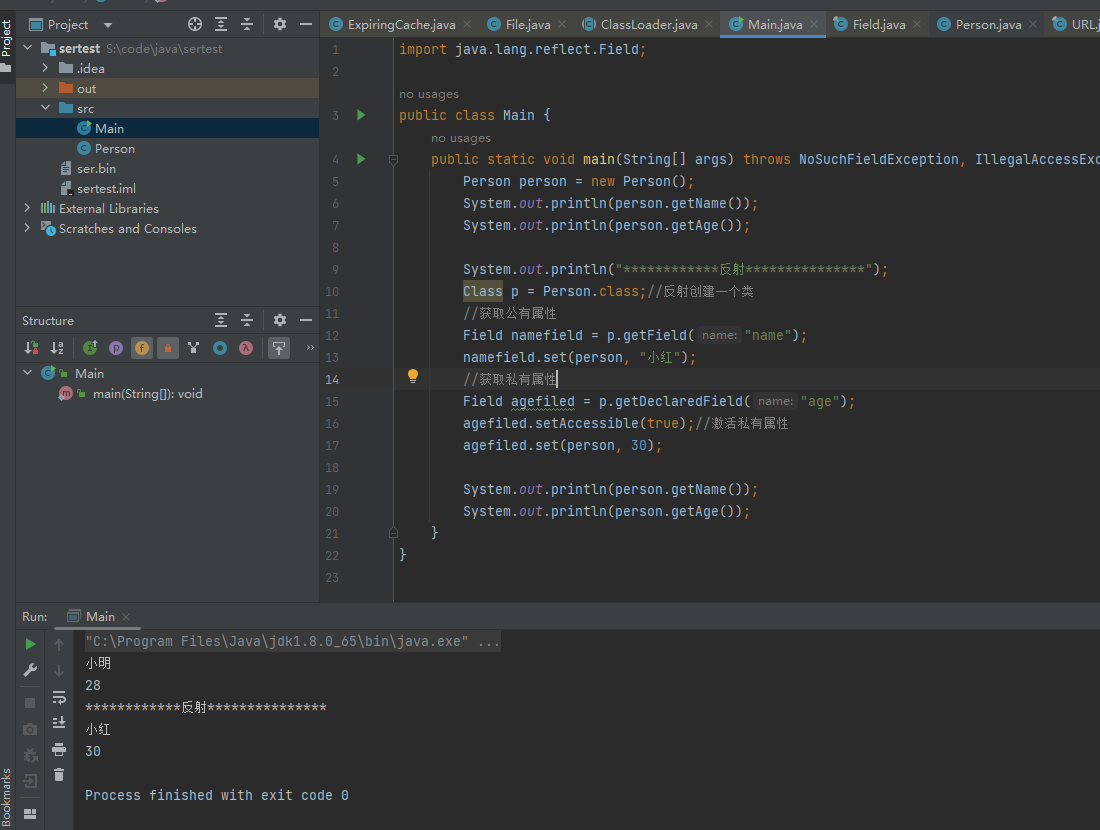Image resolution: width=1100 pixels, height=830 pixels.
Task: Toggle show anonymous classes in Structure
Action: point(220,348)
